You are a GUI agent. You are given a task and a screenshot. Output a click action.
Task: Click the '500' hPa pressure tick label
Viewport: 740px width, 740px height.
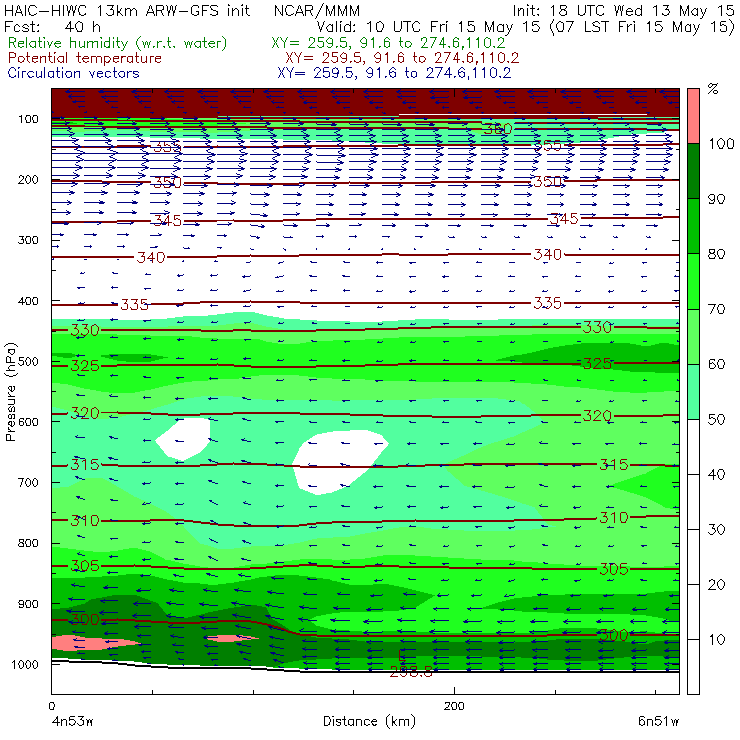click(28, 362)
